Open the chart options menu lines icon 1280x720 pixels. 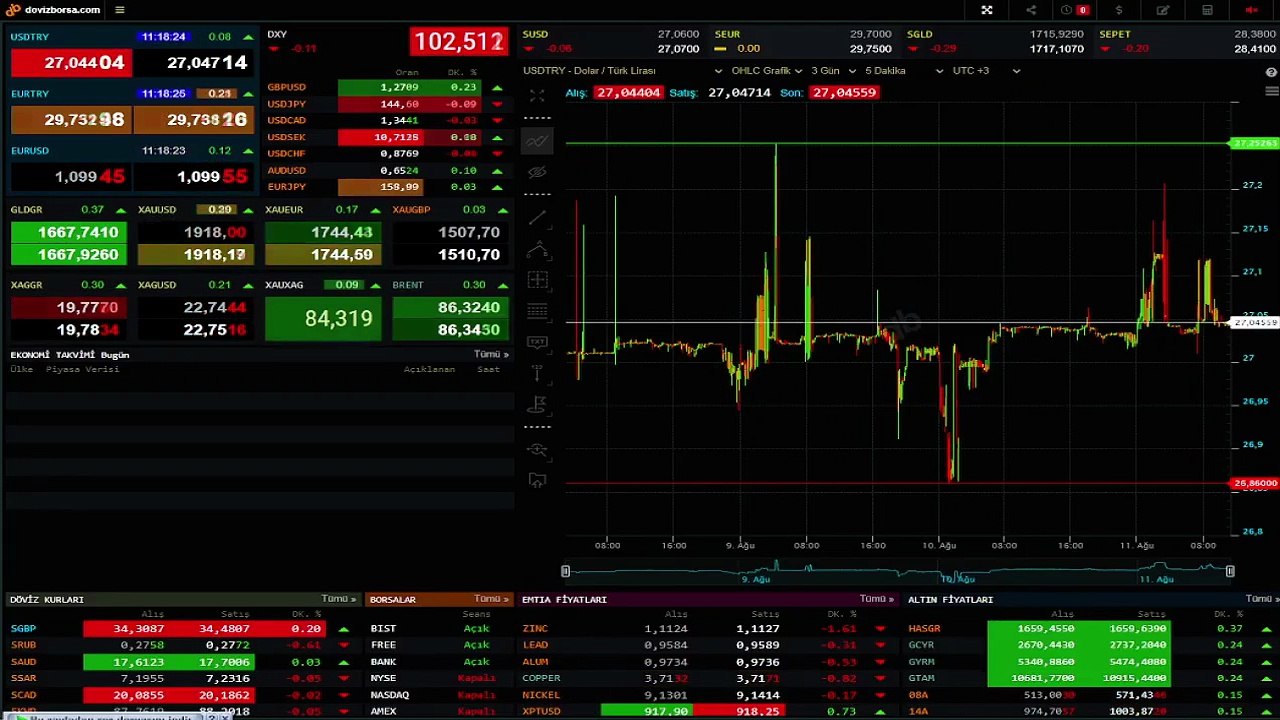1271,91
